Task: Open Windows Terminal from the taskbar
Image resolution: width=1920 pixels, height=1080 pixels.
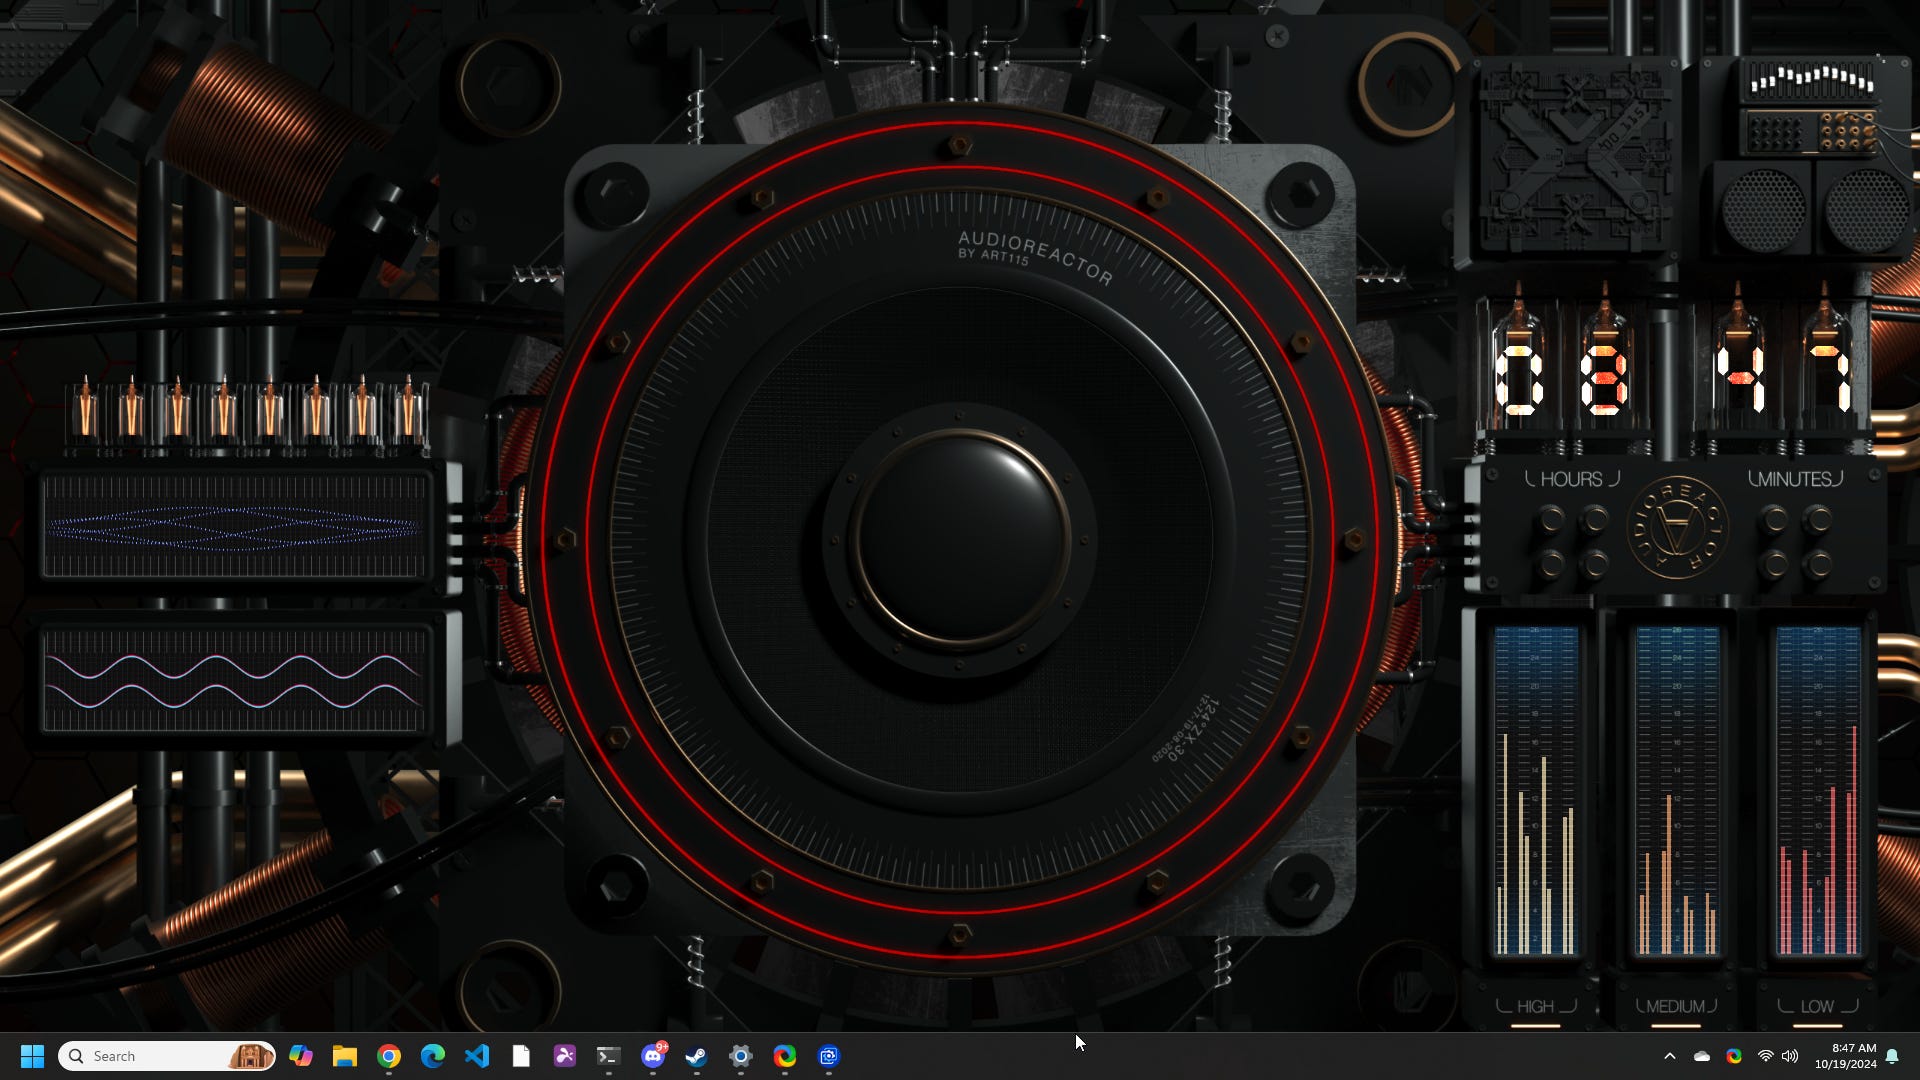Action: [x=609, y=1056]
